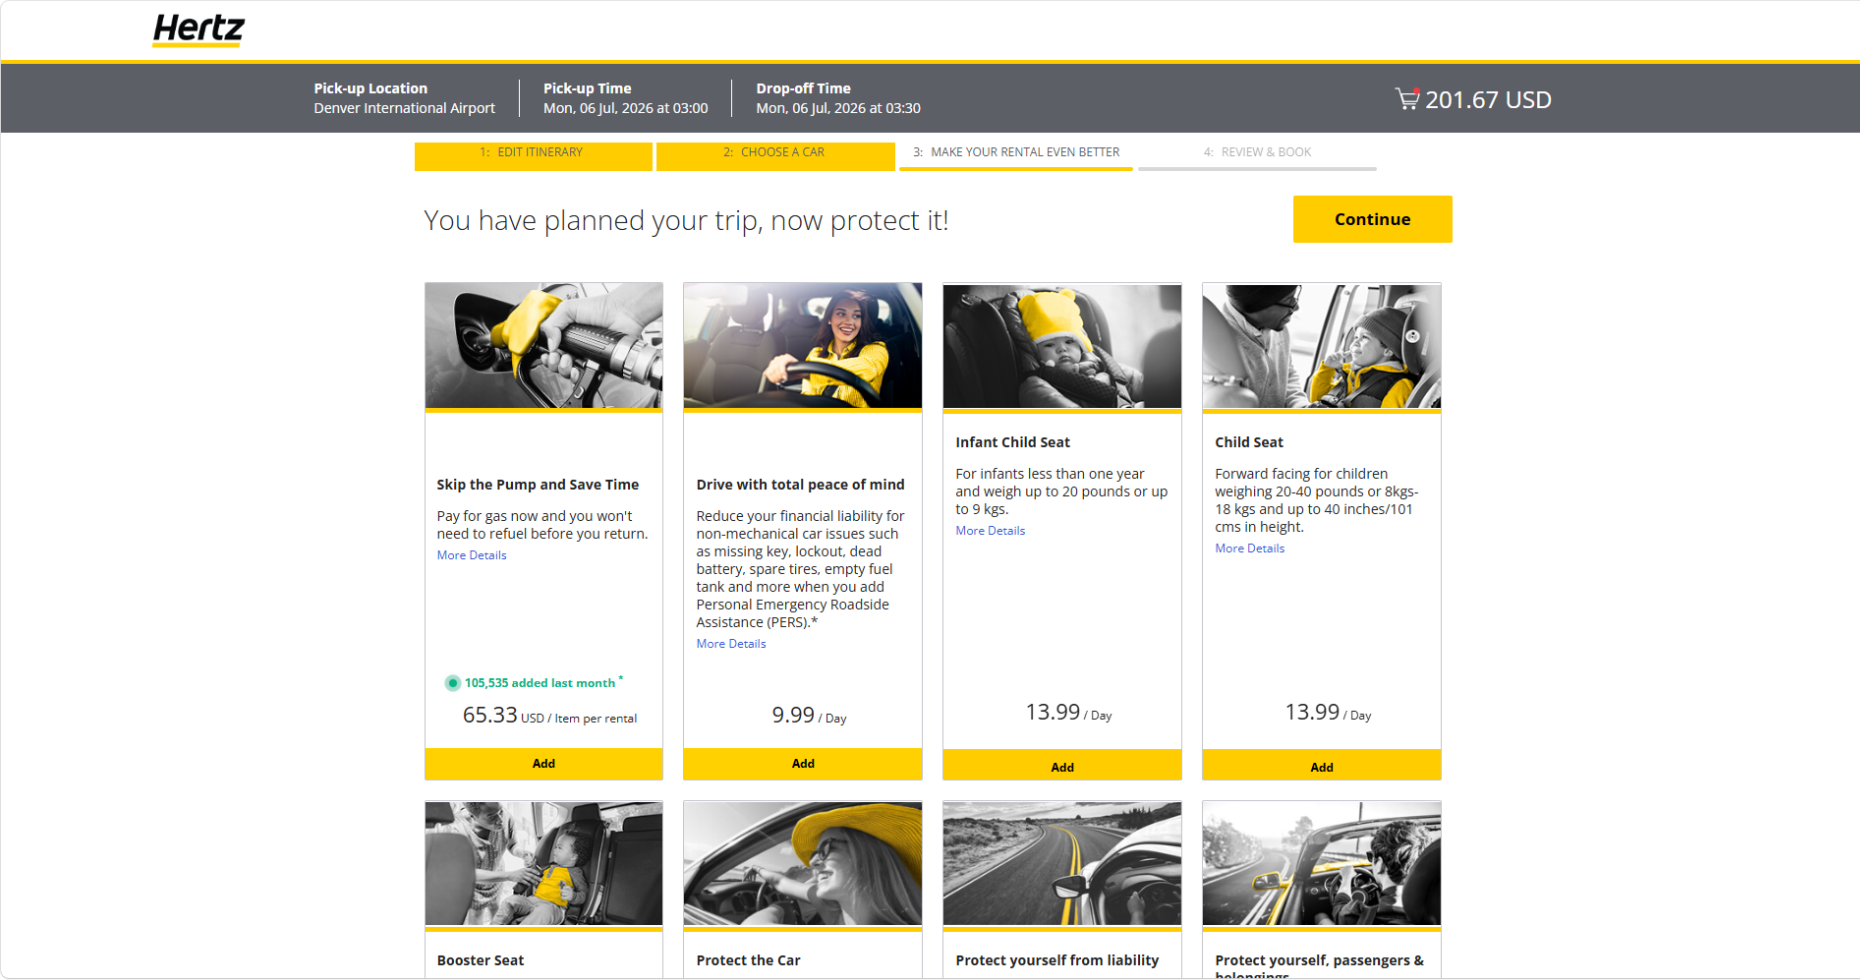Open More Details for peace of mind
The image size is (1860, 980).
pos(731,644)
